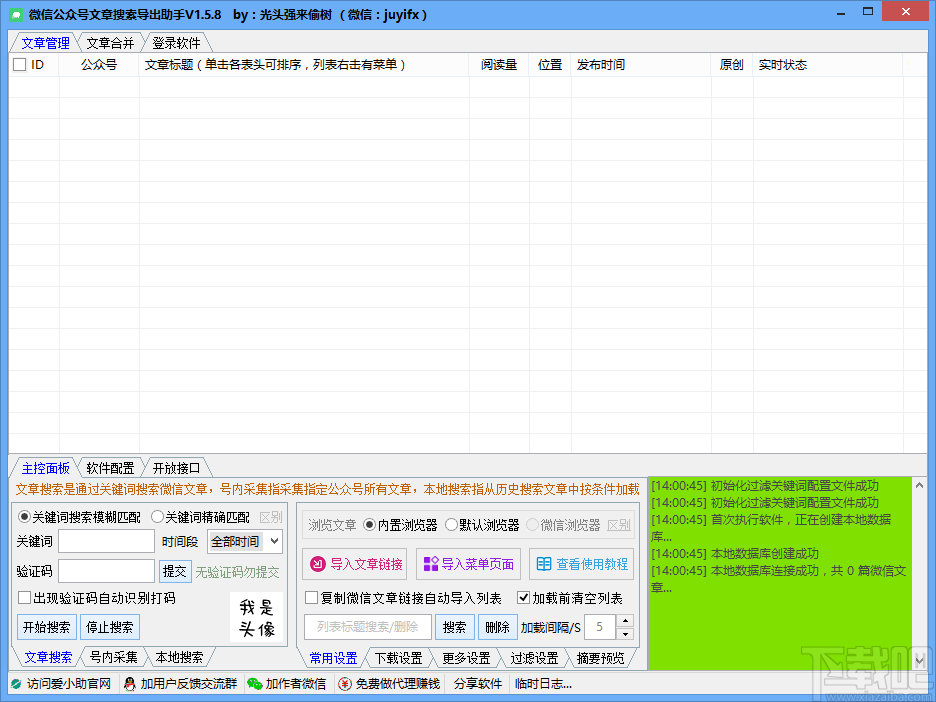Open the 登录软件 tab
Image resolution: width=936 pixels, height=702 pixels.
[176, 43]
